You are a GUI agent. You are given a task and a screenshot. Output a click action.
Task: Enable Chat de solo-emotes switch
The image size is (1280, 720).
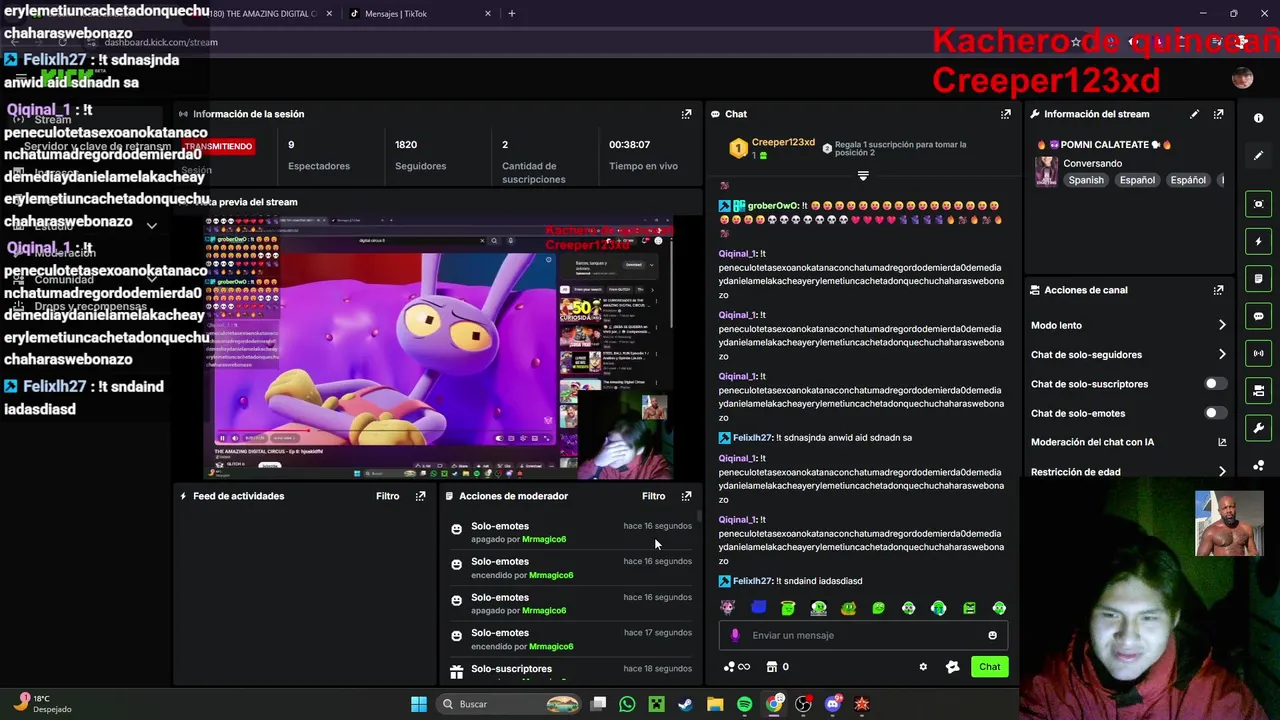[x=1214, y=413]
